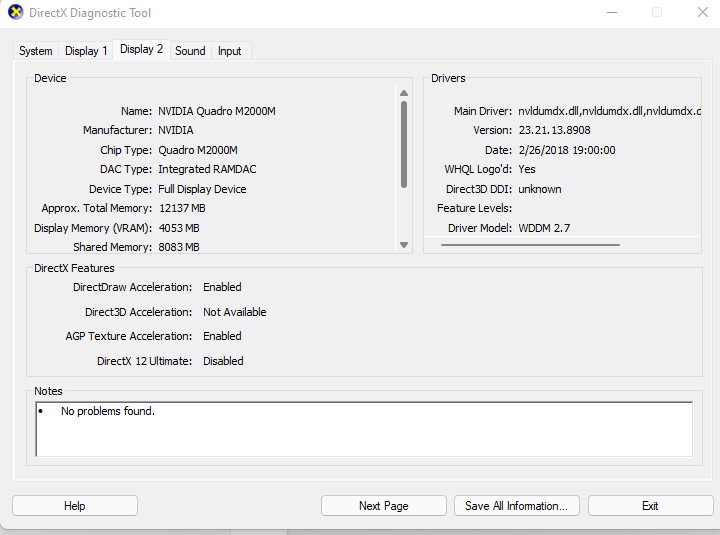Click the Main Driver nvldumdx.dll value
720x535 pixels.
[x=609, y=111]
